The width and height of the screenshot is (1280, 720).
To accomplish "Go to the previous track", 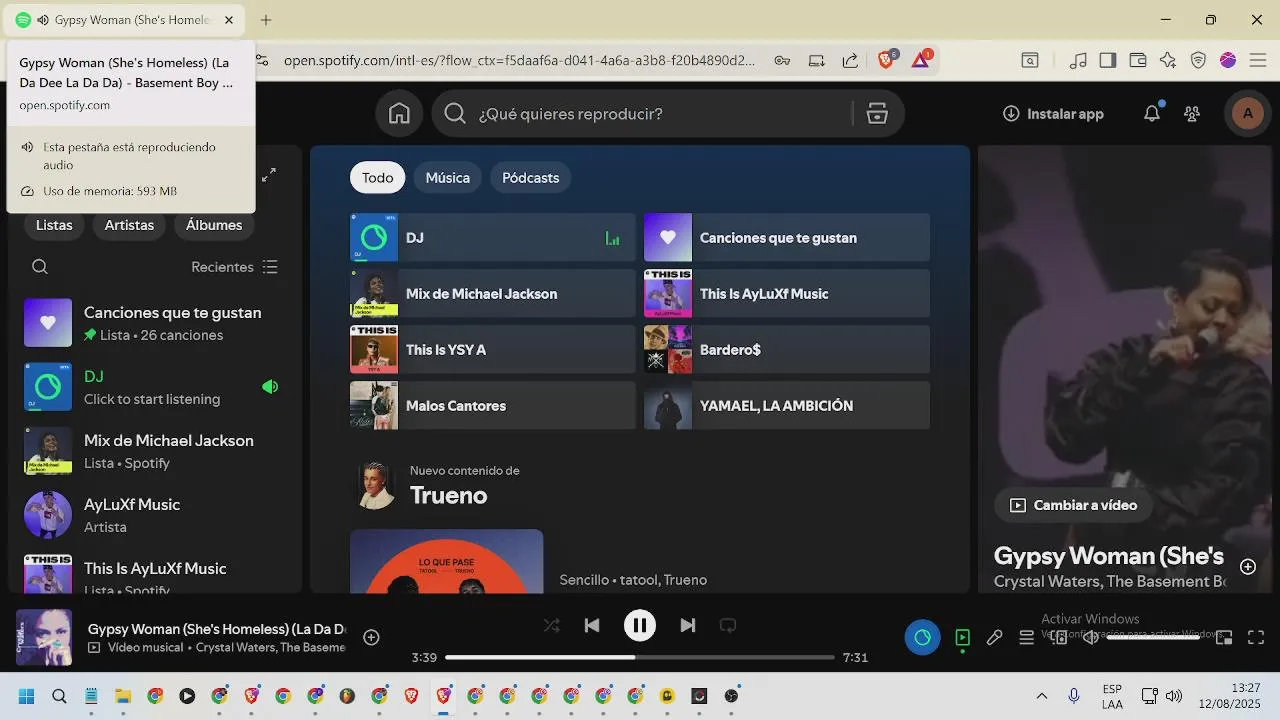I will (x=592, y=625).
